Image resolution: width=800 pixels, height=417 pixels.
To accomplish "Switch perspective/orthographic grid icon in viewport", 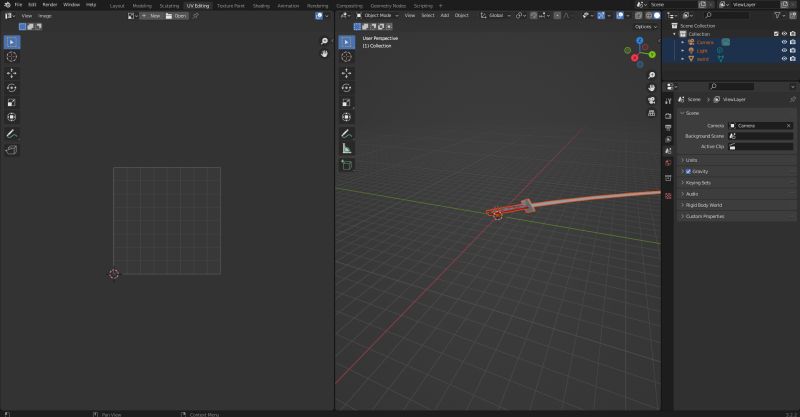I will [x=652, y=113].
